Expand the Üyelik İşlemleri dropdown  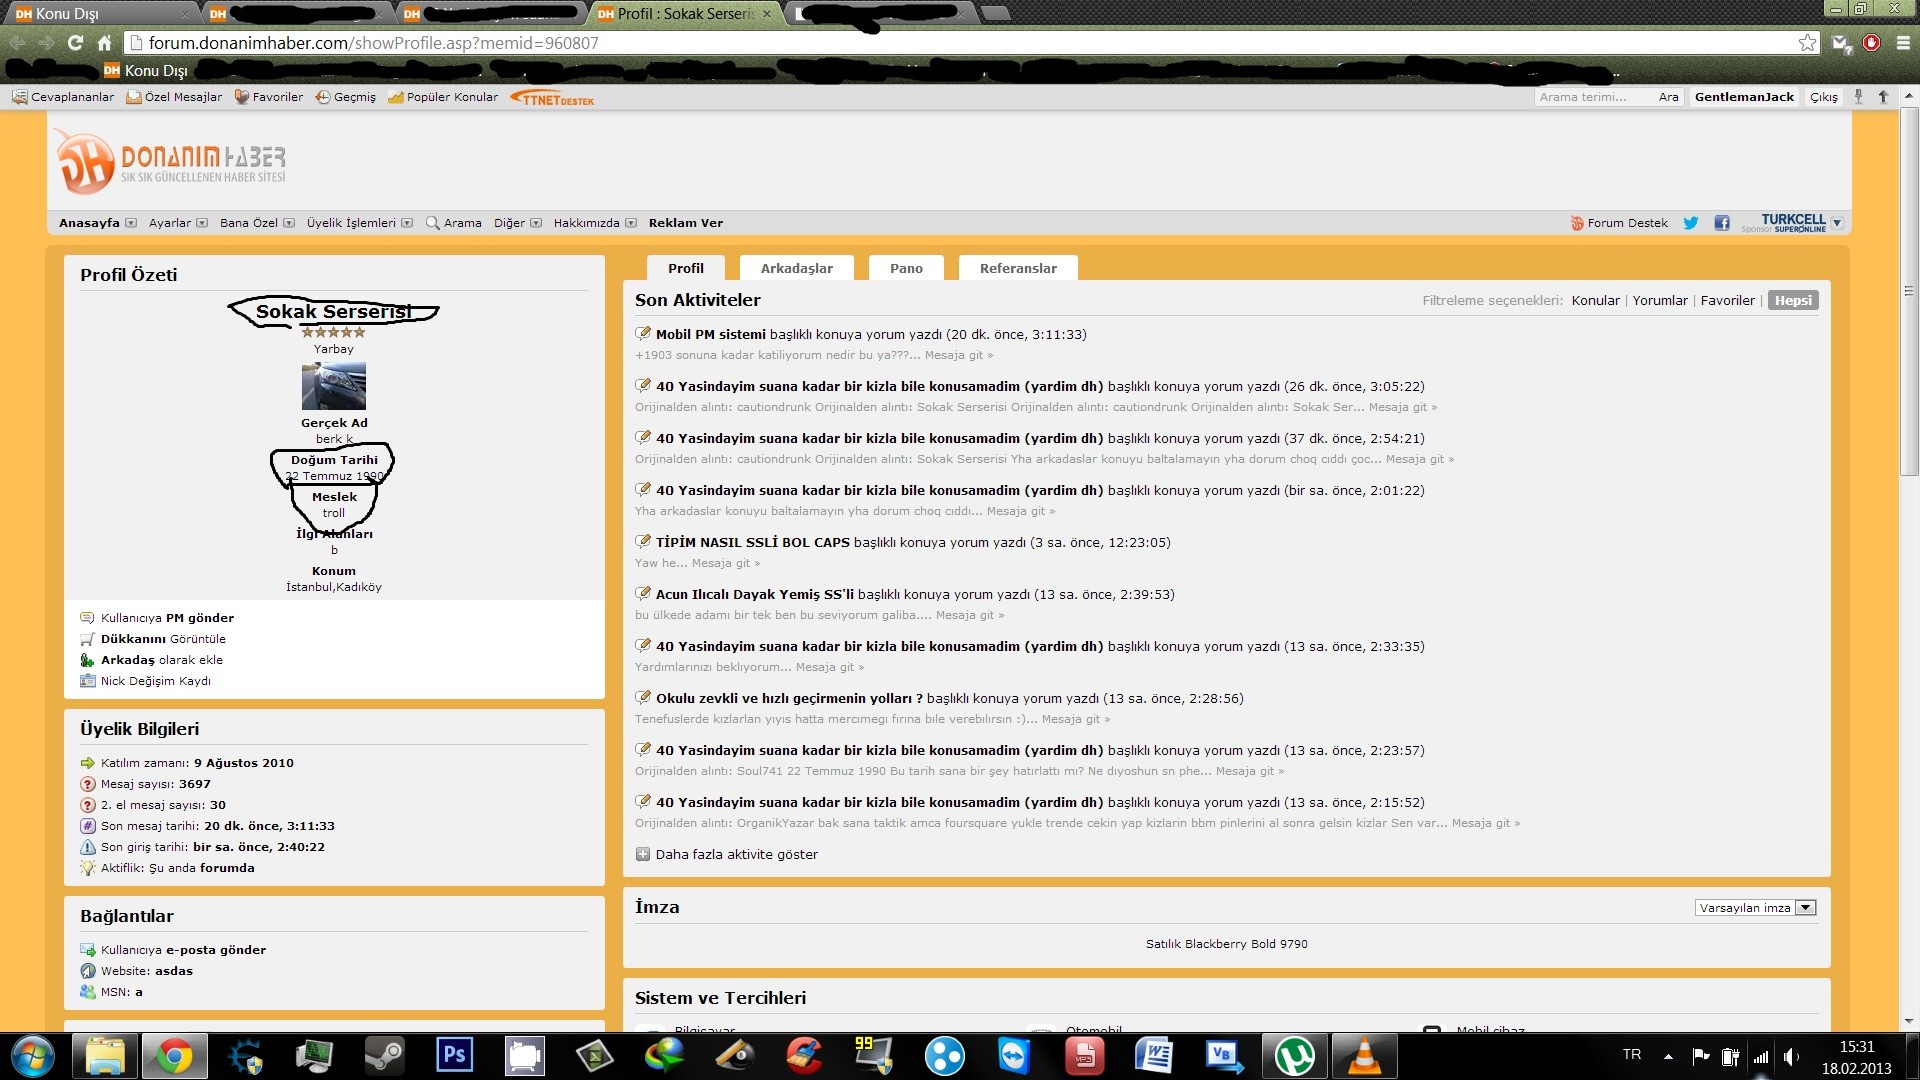click(407, 223)
